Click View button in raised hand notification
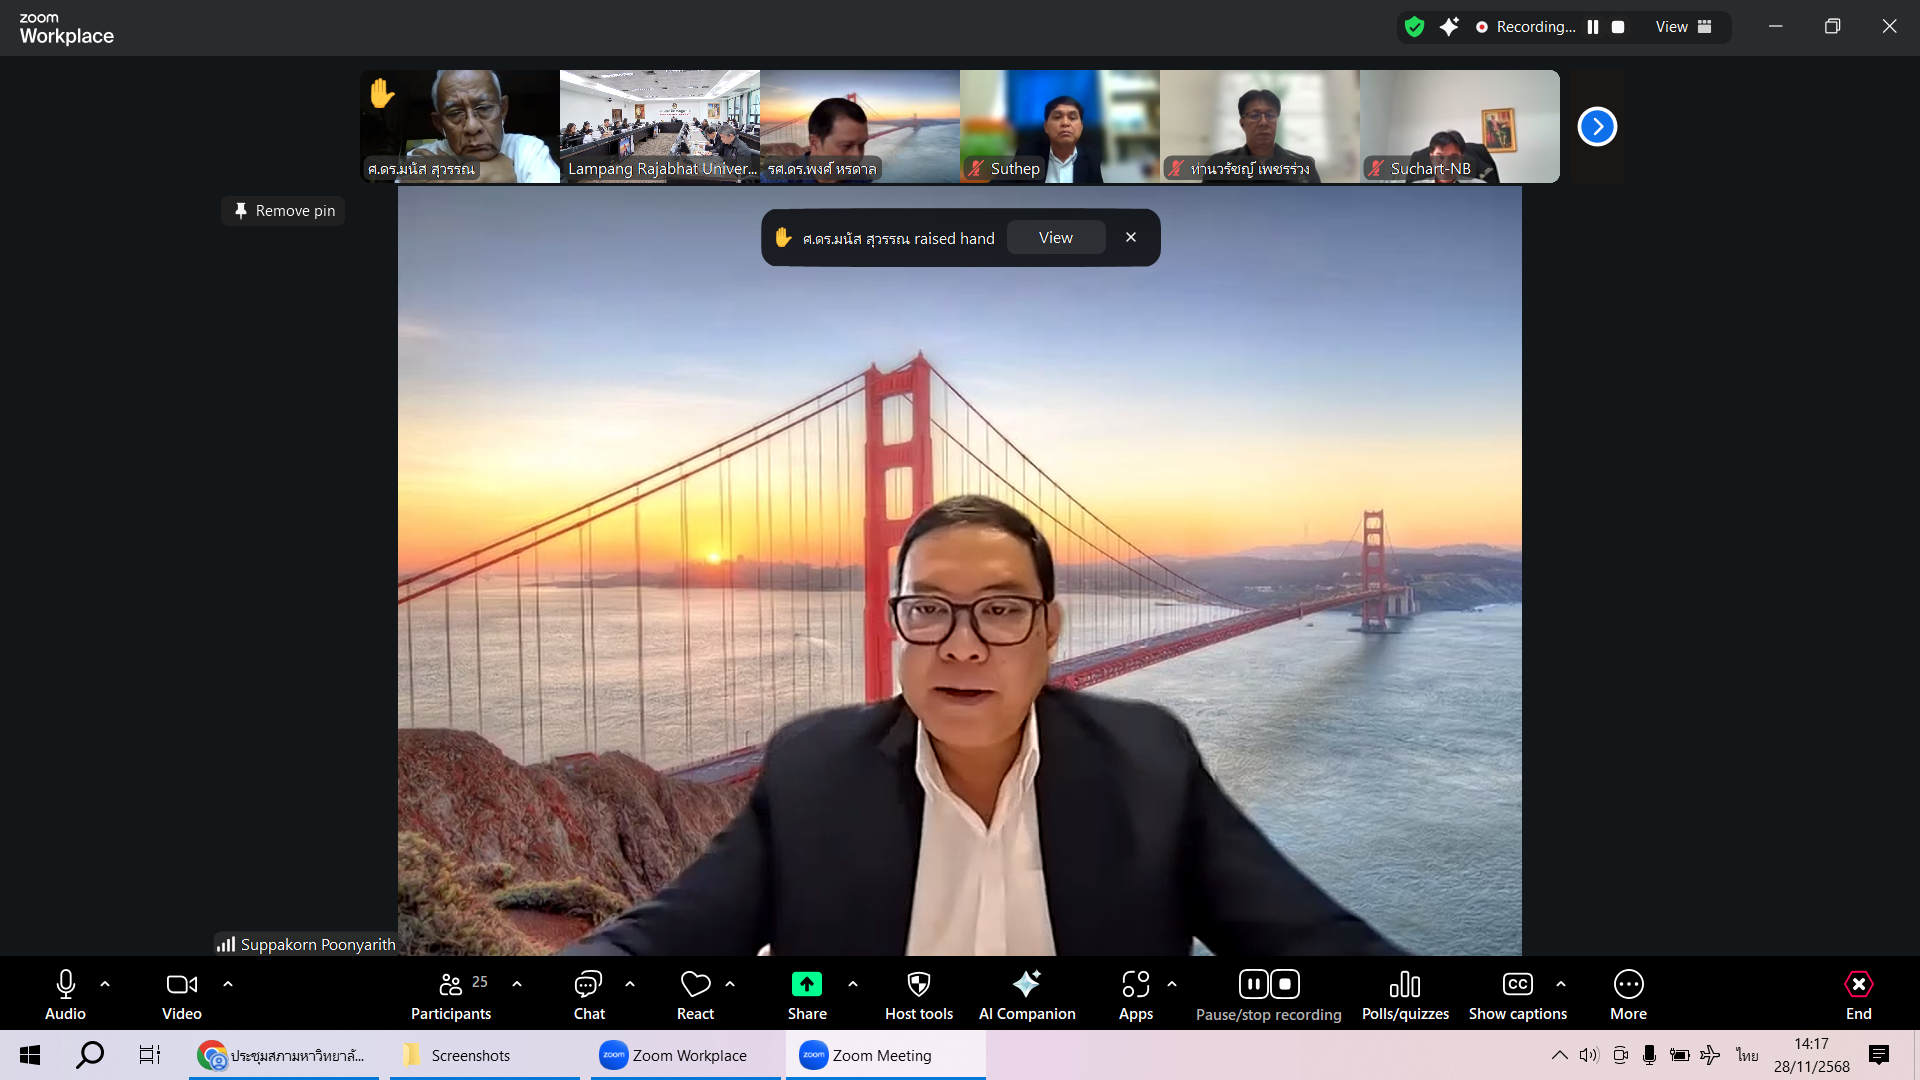The image size is (1920, 1080). click(x=1055, y=238)
